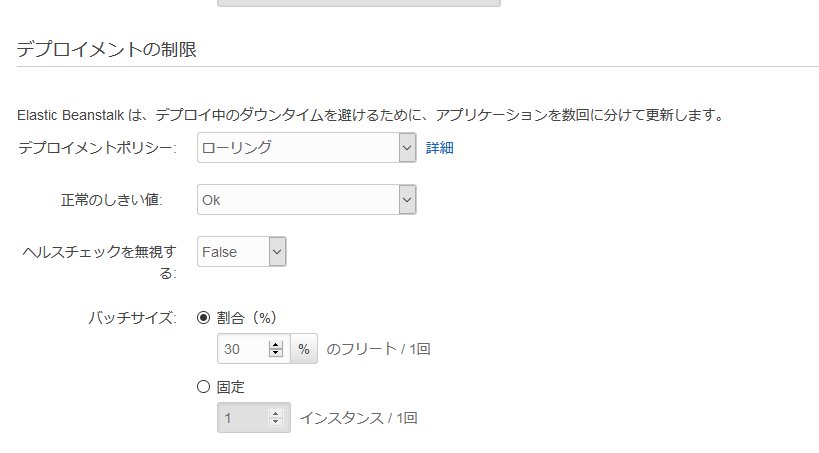Click the fixed instance count field showing 1
Screen dimensions: 819x453
click(242, 418)
